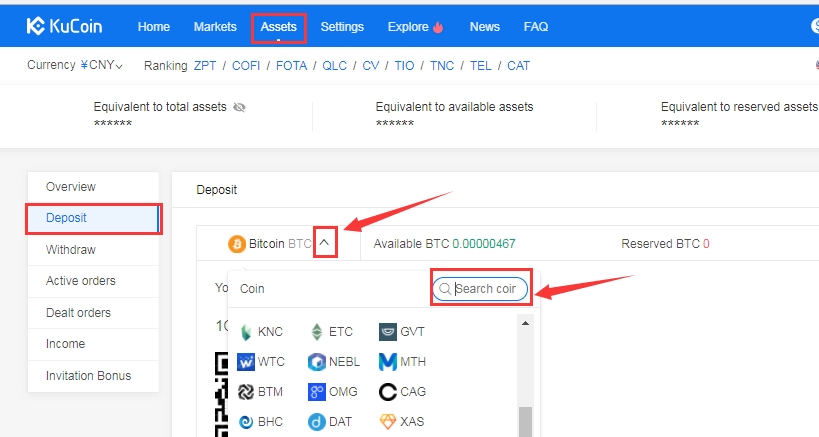Open Income in the sidebar
The height and width of the screenshot is (437, 819).
[x=93, y=344]
